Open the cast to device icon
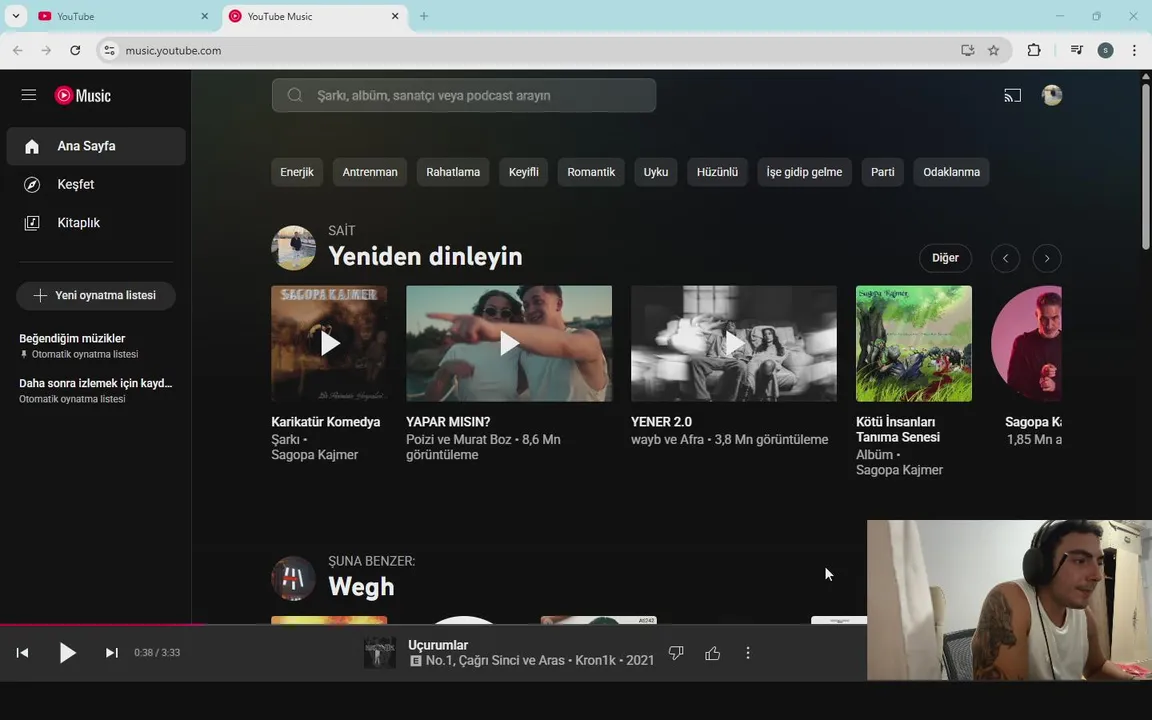The image size is (1152, 720). [1012, 96]
